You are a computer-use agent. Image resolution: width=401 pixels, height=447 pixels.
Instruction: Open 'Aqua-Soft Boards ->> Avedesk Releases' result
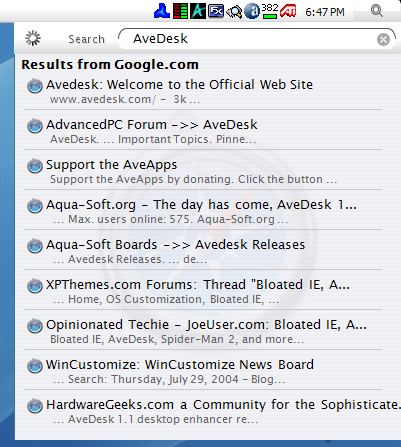pyautogui.click(x=175, y=245)
